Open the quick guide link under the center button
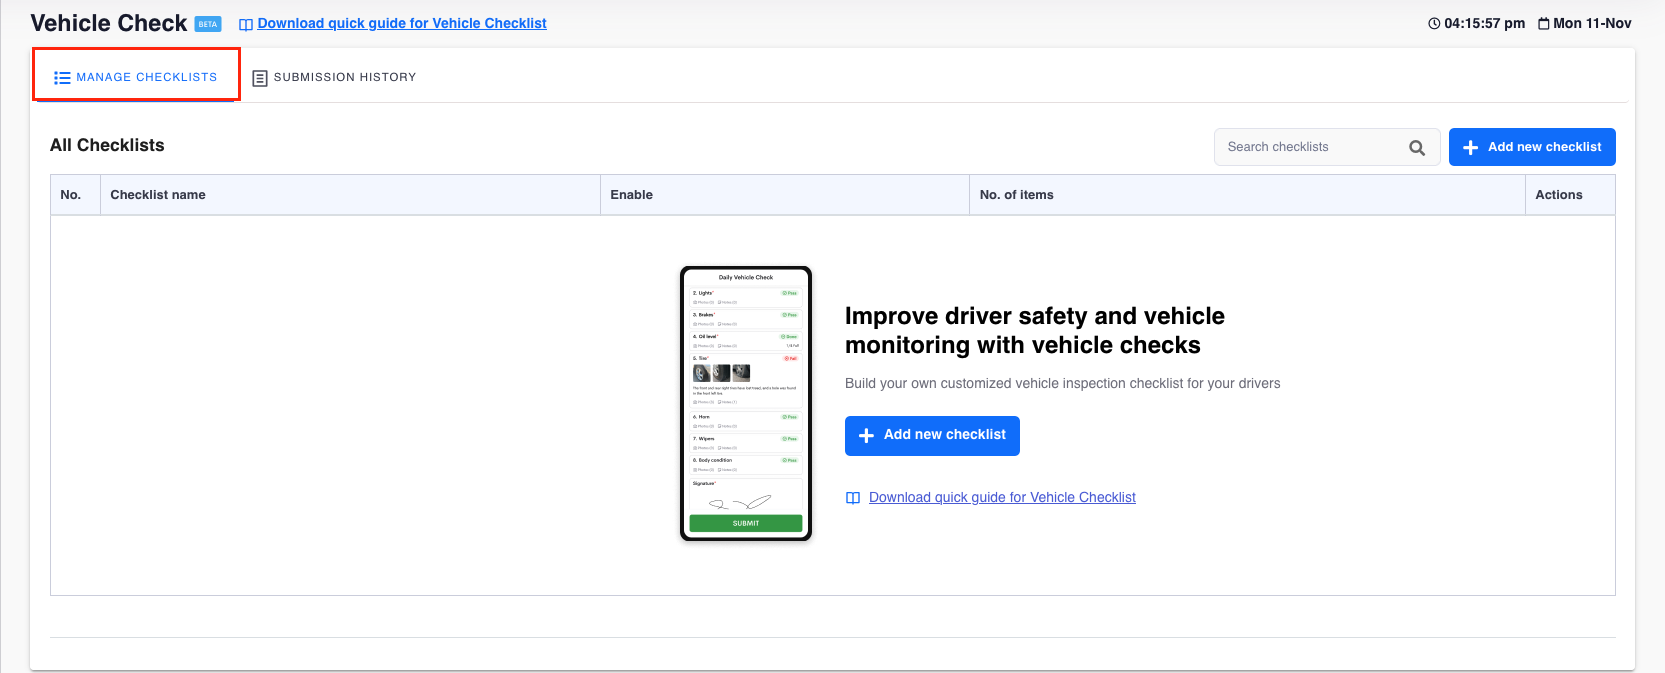The width and height of the screenshot is (1665, 673). pos(1002,497)
